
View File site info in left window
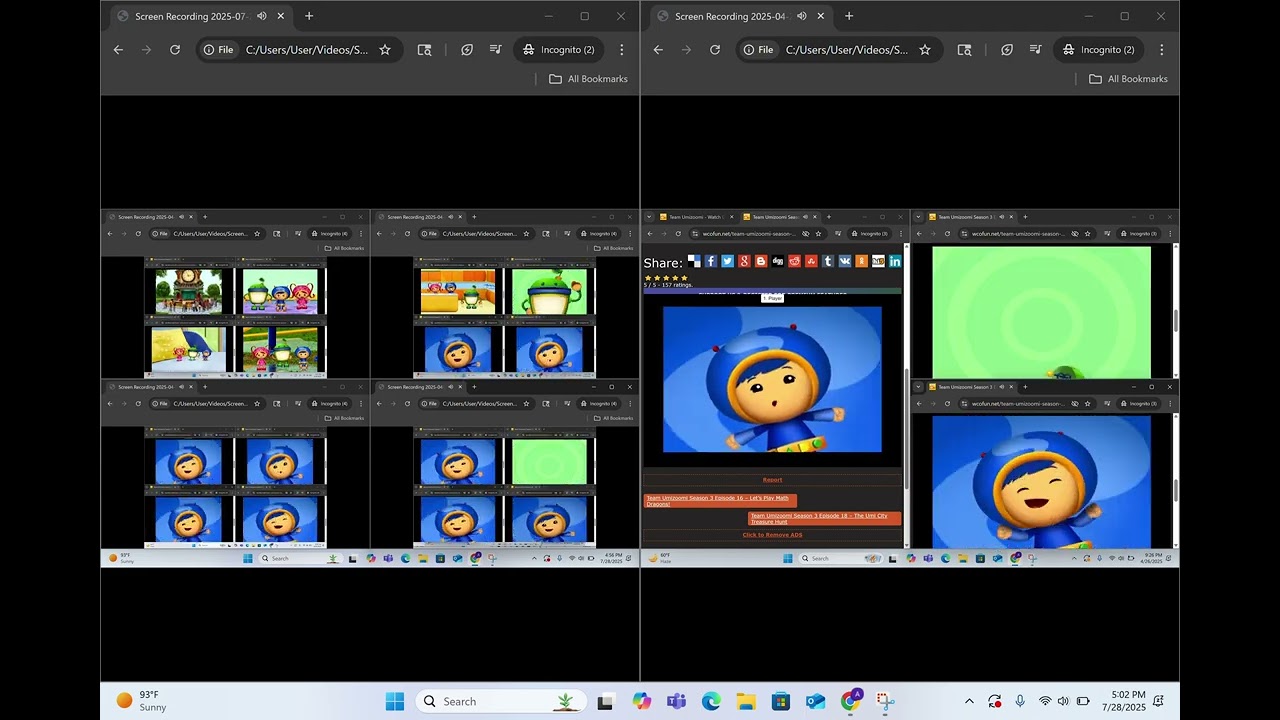217,50
